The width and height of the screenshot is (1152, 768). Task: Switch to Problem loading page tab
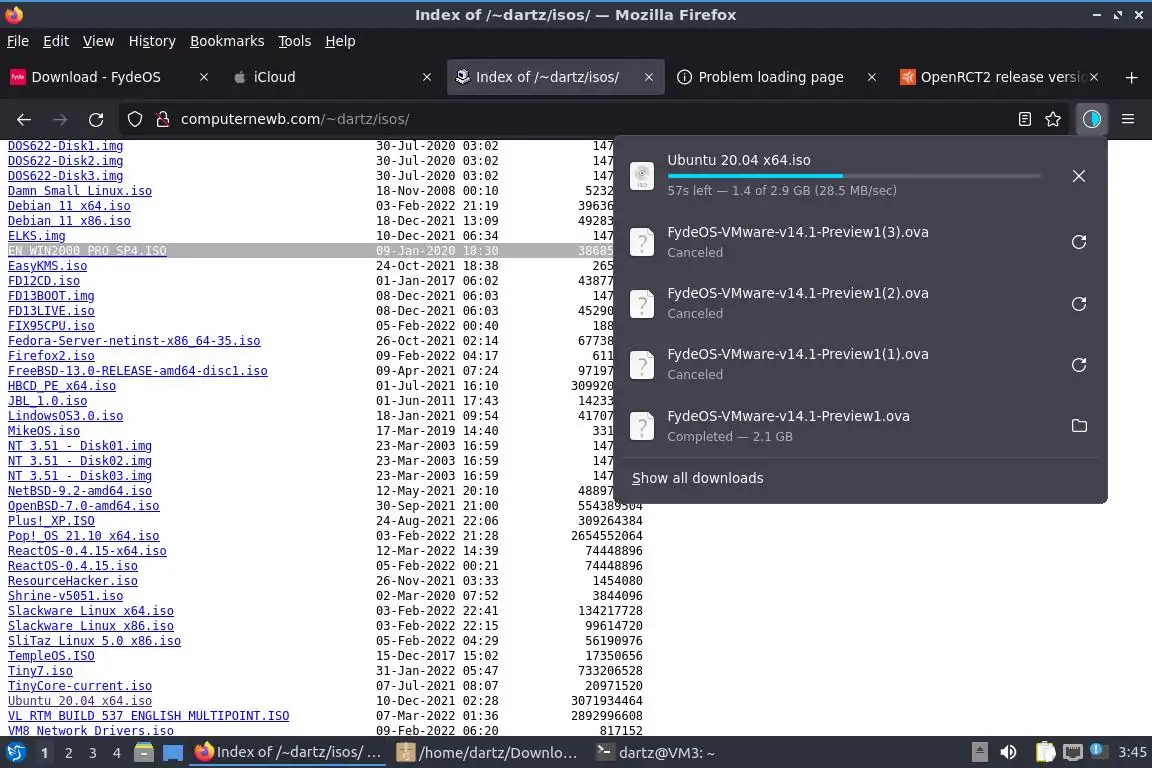pos(776,77)
